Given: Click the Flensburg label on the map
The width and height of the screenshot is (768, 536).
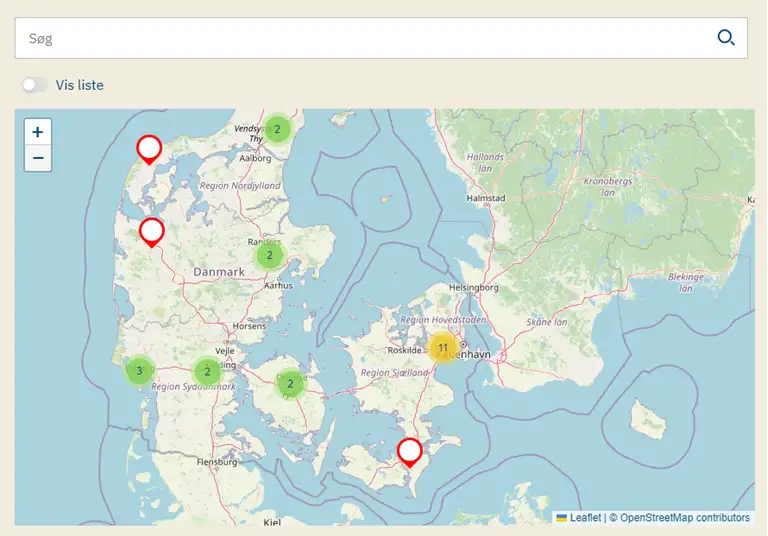Looking at the screenshot, I should [217, 462].
